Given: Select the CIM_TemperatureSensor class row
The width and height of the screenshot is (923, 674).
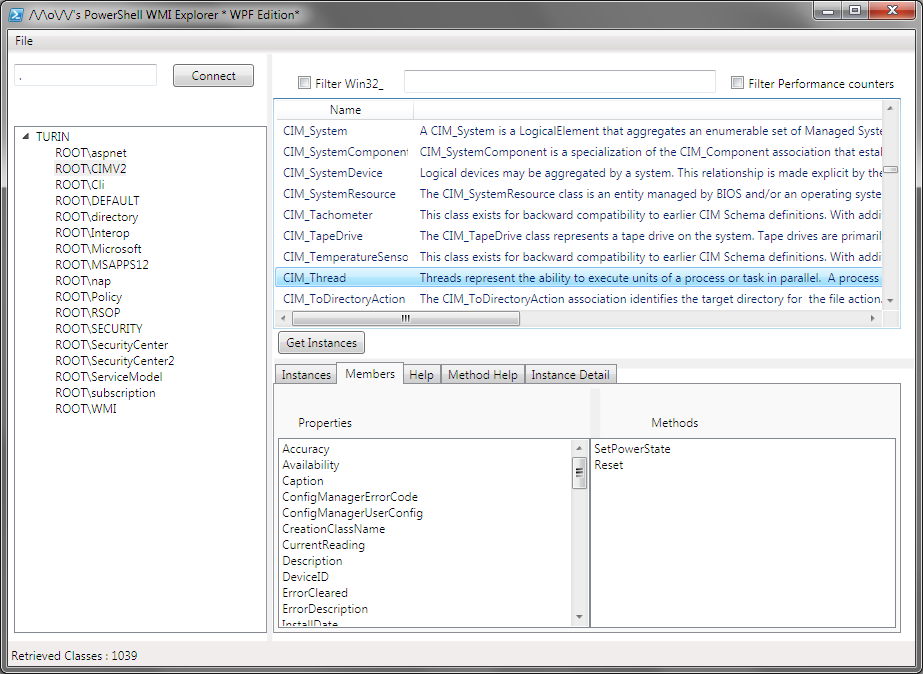Looking at the screenshot, I should [x=579, y=257].
